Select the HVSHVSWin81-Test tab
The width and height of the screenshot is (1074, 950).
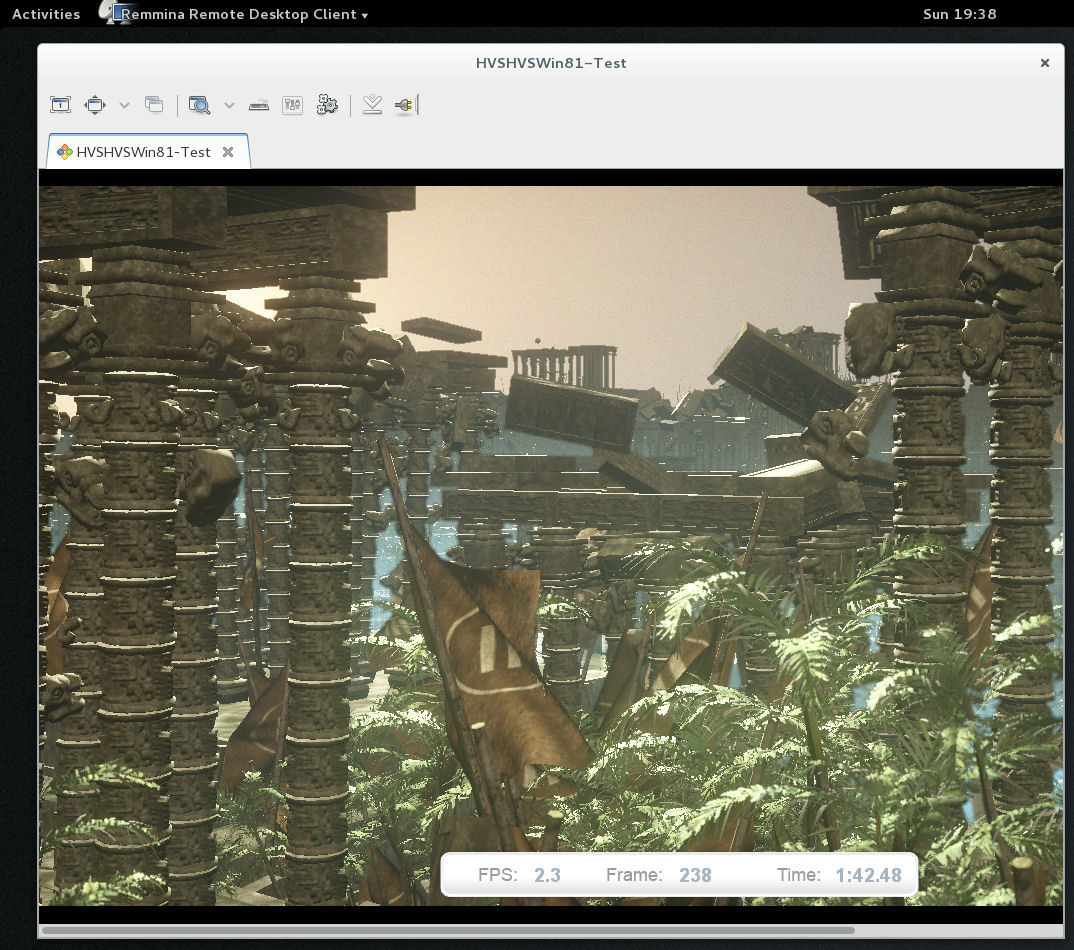click(148, 151)
